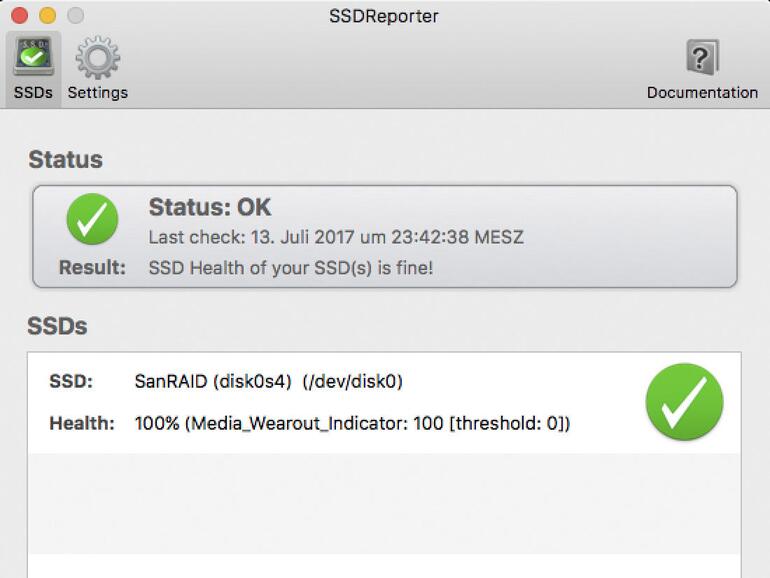Open the Documentation question-mark icon
The width and height of the screenshot is (770, 578).
tap(702, 57)
